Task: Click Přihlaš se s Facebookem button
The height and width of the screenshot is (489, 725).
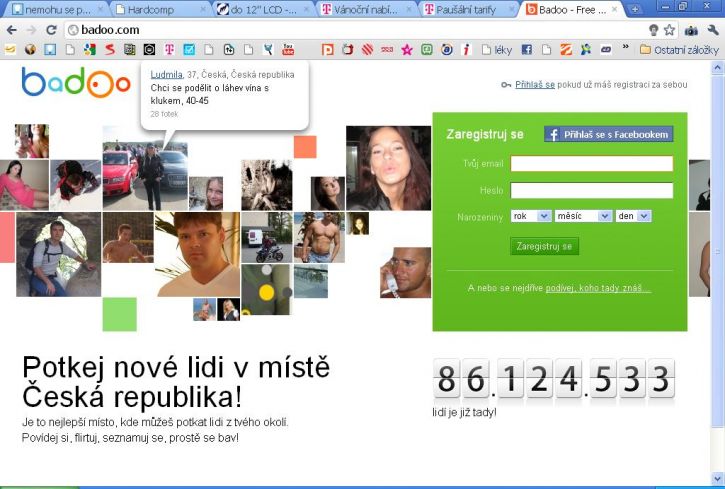Action: (608, 134)
